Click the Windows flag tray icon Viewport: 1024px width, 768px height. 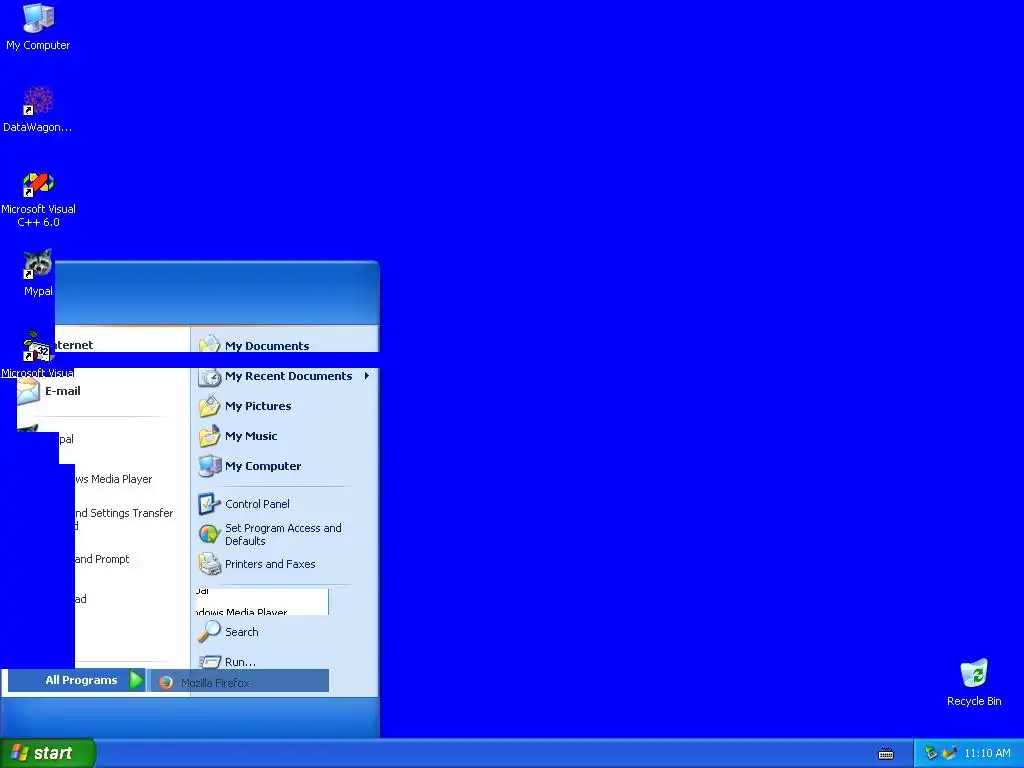pos(950,753)
